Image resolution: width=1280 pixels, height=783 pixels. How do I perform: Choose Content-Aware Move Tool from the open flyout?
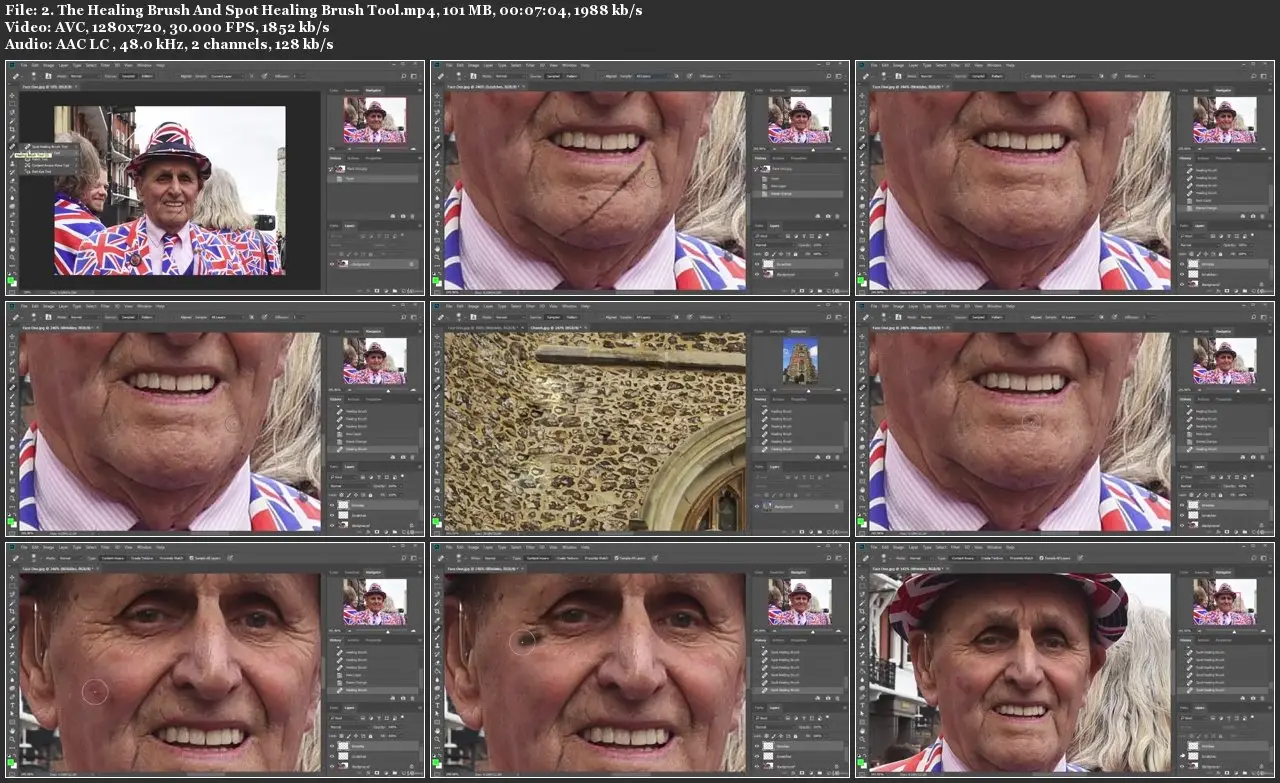tap(51, 165)
